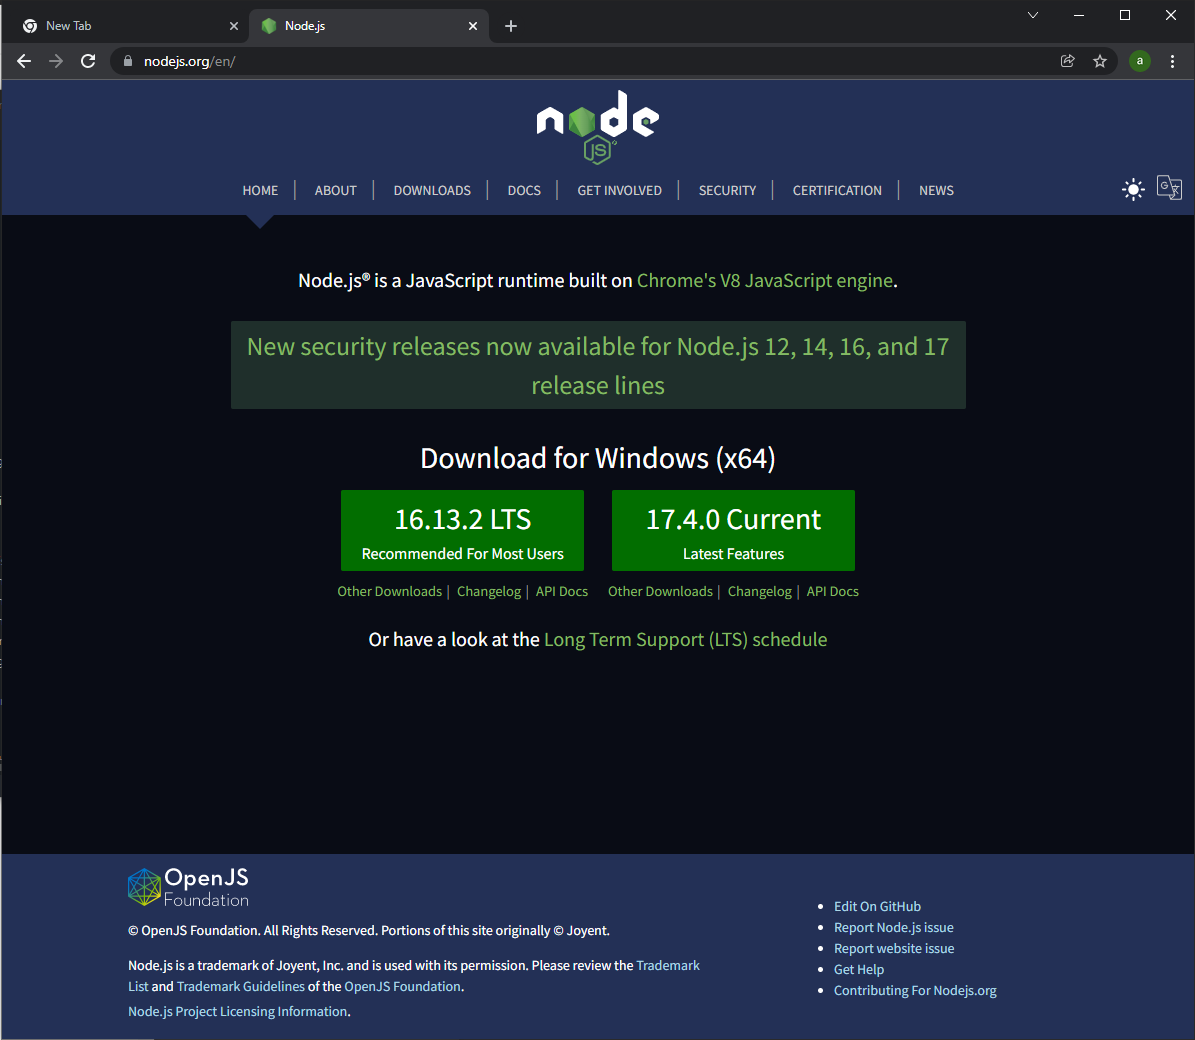Open Contributing For Nodejs.org link
1195x1040 pixels.
[x=915, y=990]
